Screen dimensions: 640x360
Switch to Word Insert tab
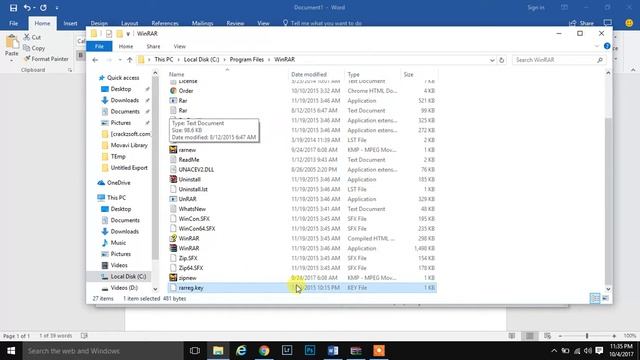coord(70,23)
